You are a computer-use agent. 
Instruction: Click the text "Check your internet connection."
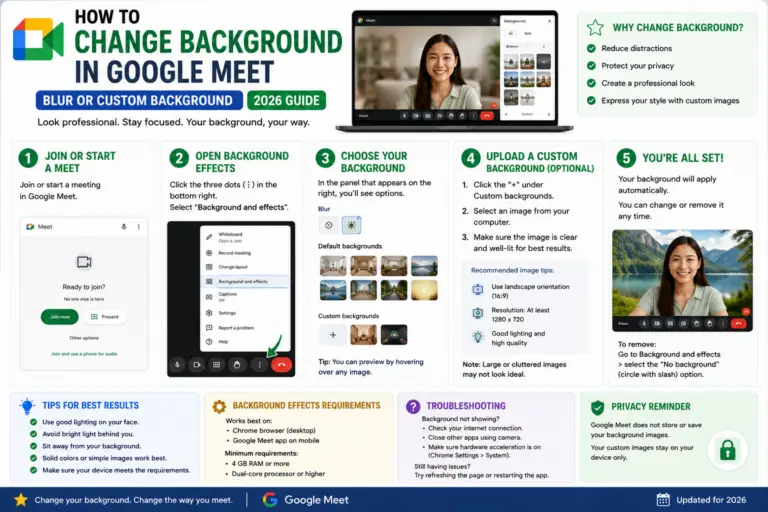[476, 428]
